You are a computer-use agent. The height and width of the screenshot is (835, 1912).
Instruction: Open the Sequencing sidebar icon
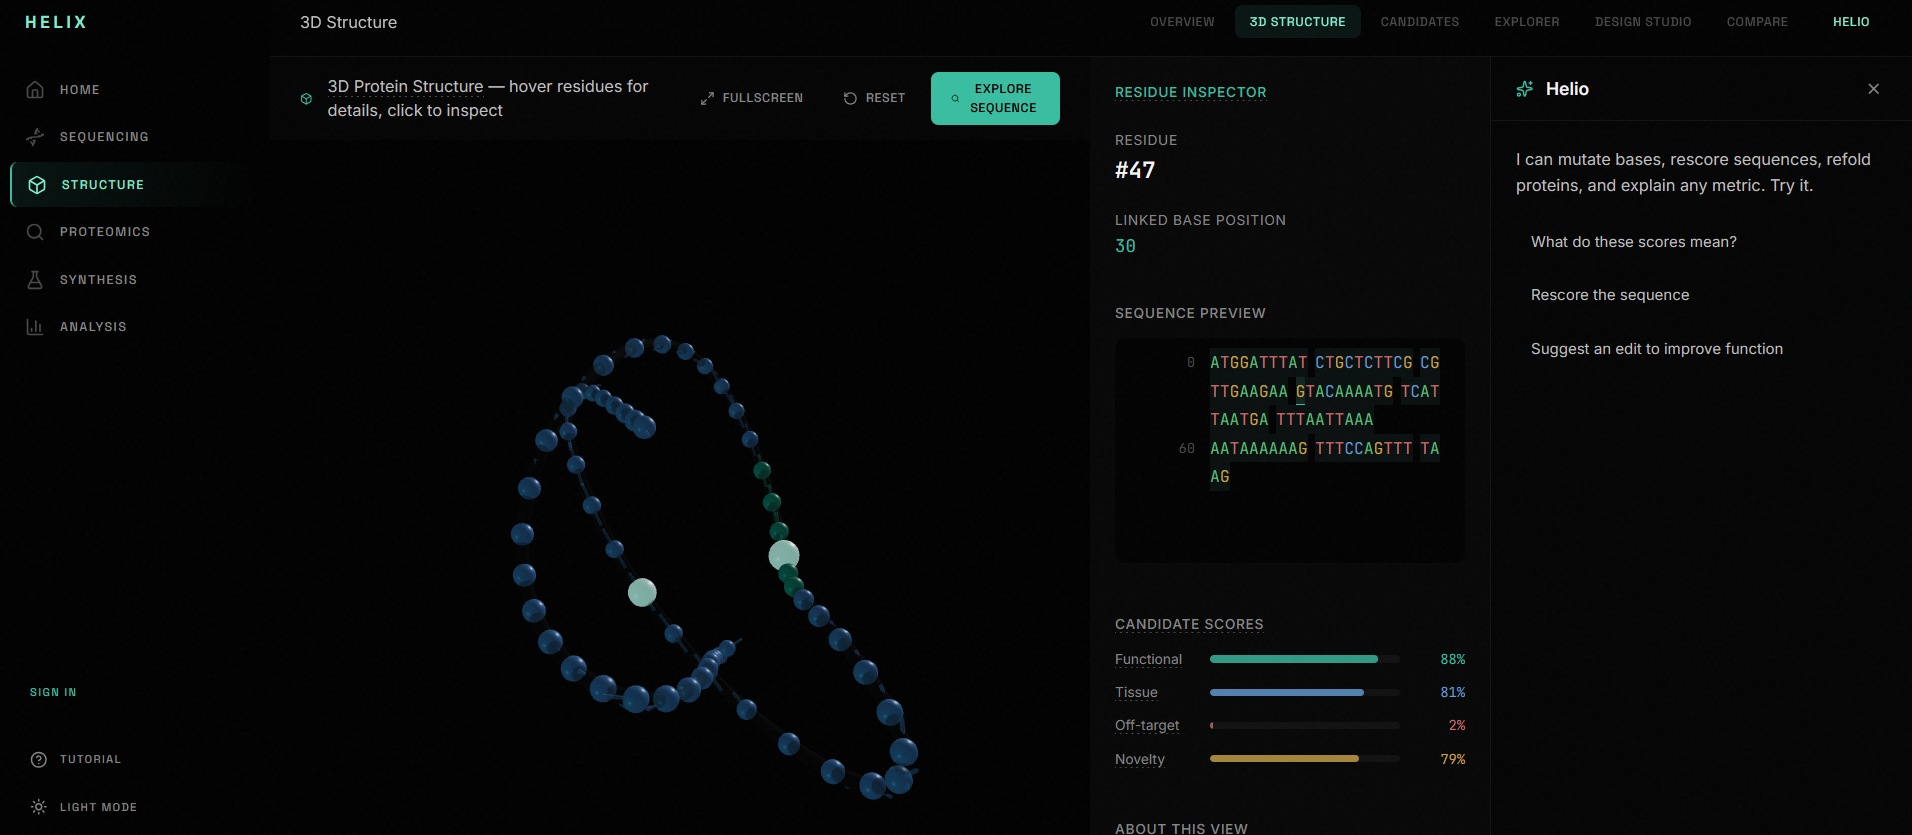tap(35, 137)
